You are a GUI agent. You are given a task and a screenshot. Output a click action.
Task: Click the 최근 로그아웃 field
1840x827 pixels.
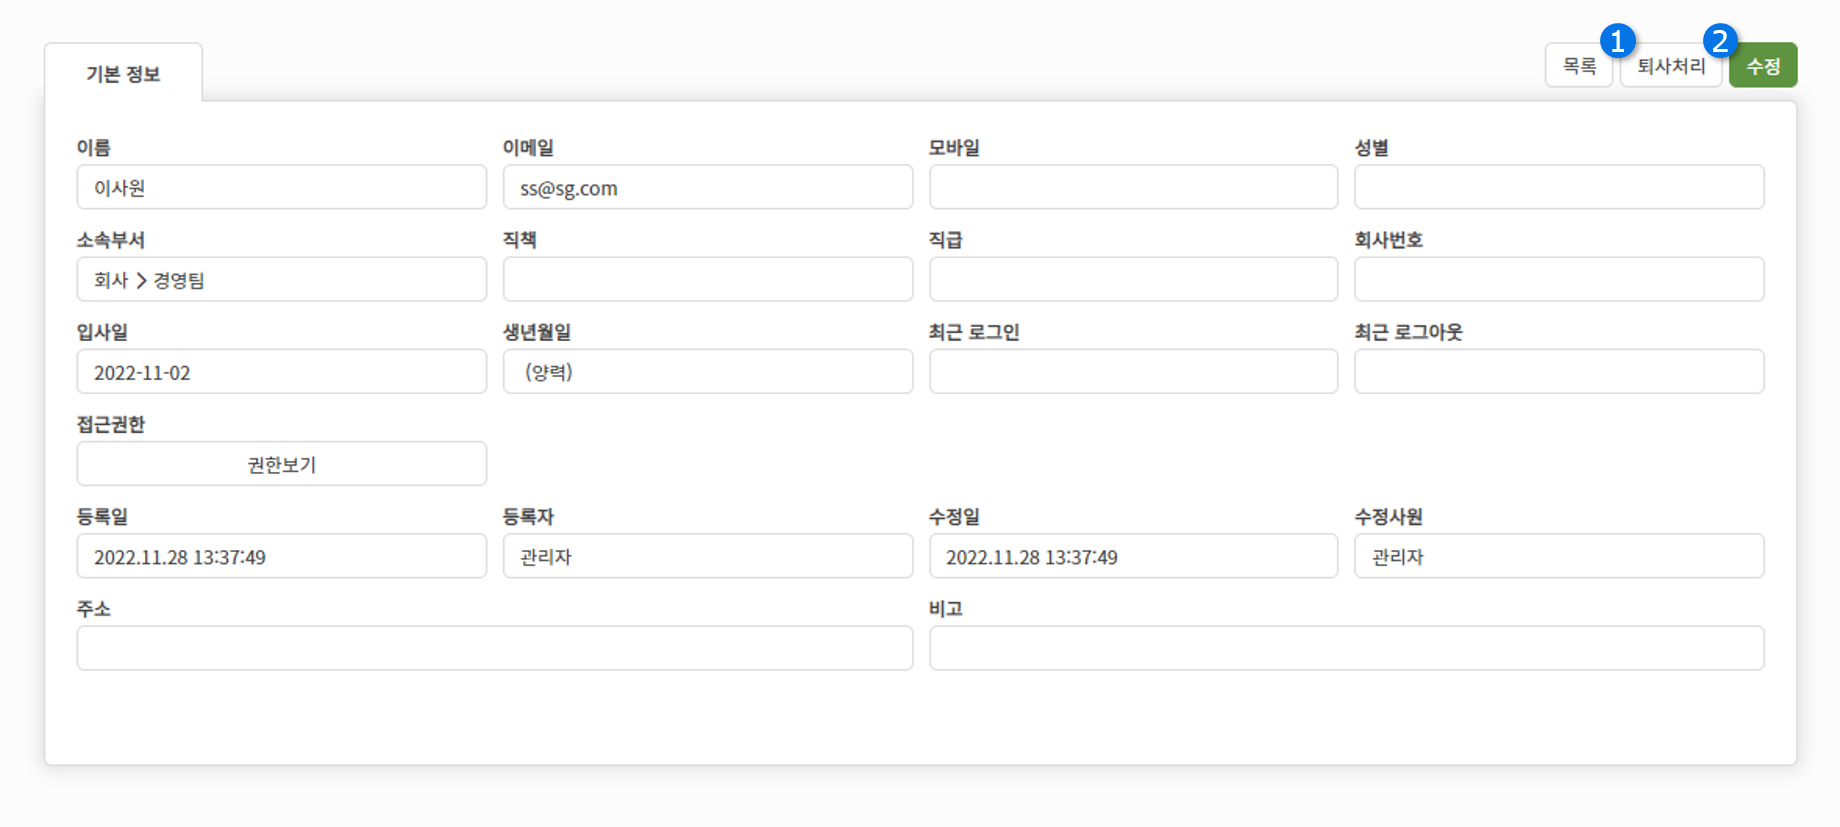(1559, 371)
